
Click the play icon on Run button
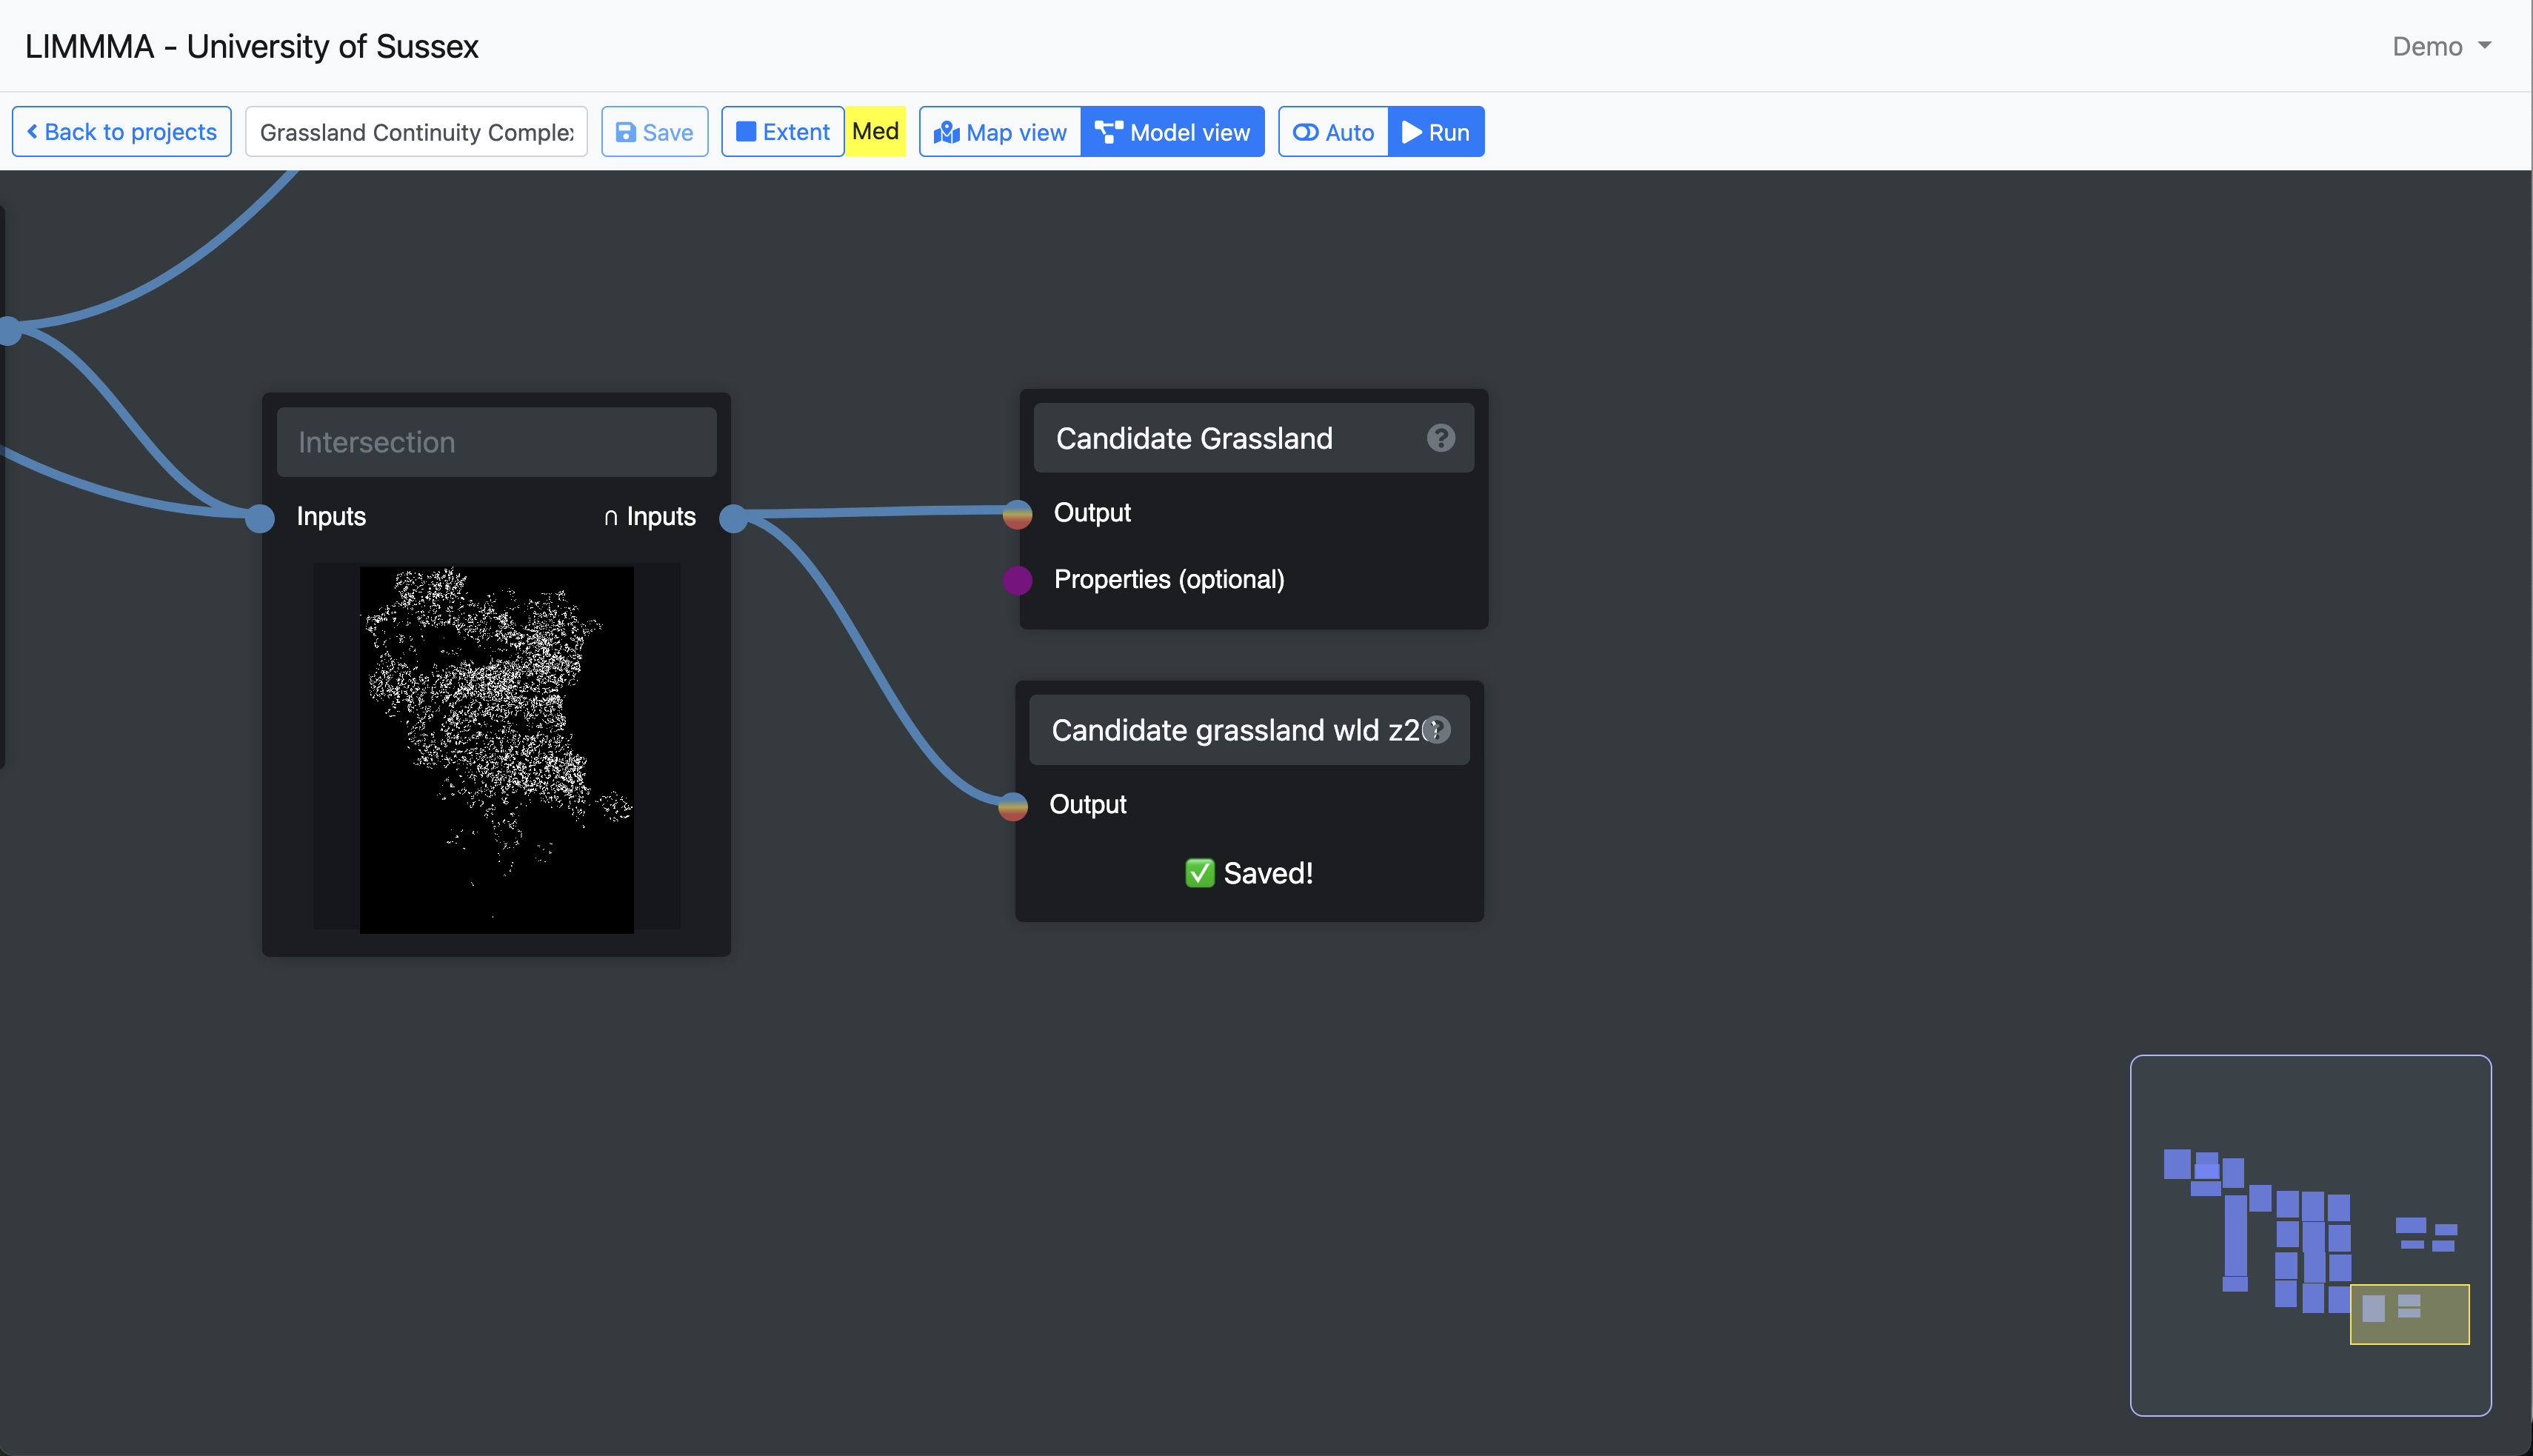[x=1411, y=132]
